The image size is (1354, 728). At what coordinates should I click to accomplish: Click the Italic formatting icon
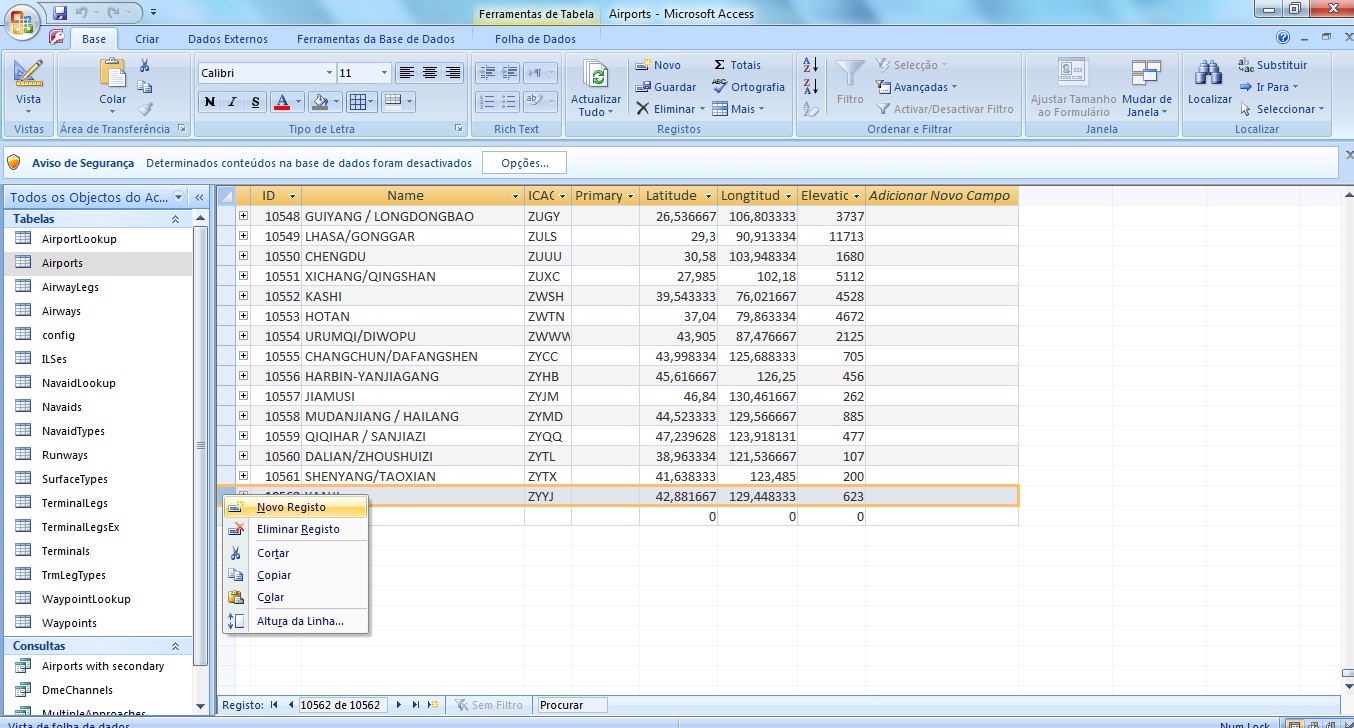(233, 102)
